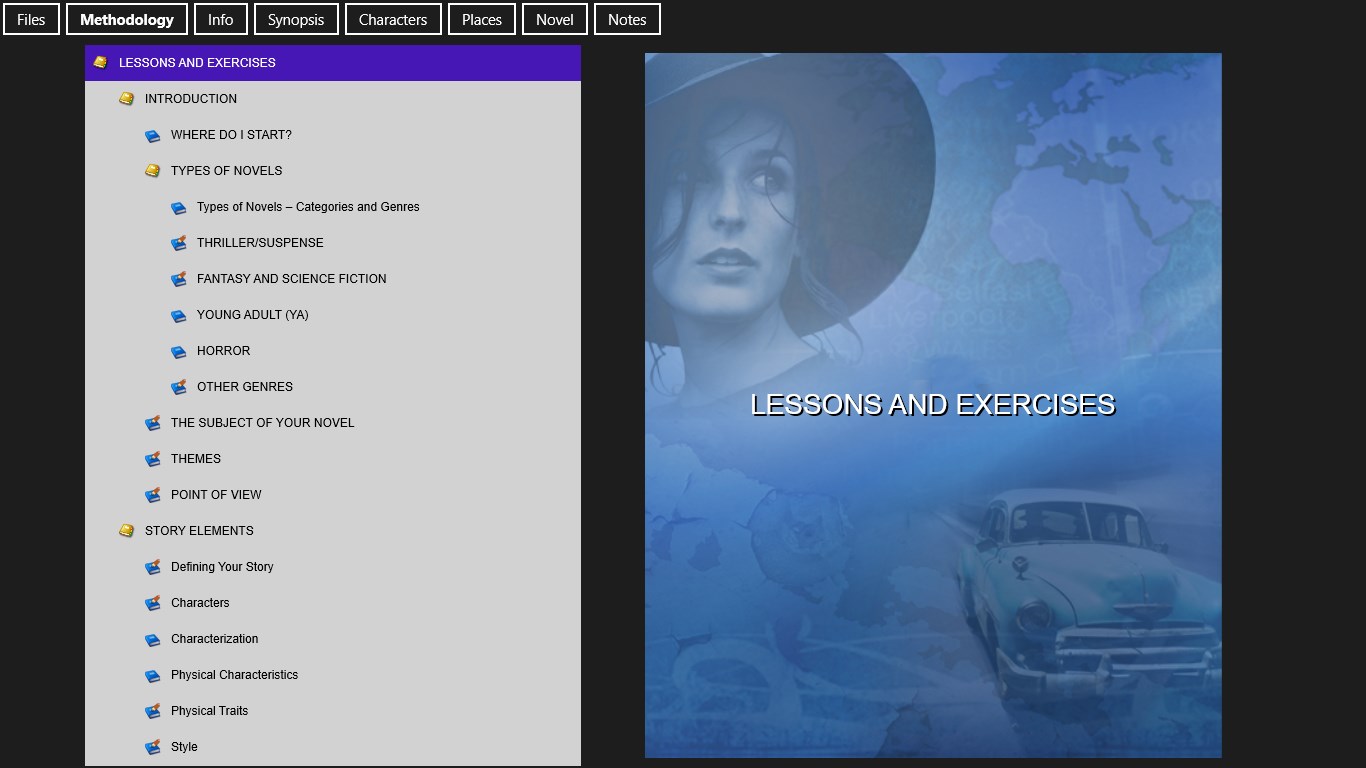Image resolution: width=1366 pixels, height=768 pixels.
Task: Click the book icon beside Characterization
Action: click(x=152, y=640)
